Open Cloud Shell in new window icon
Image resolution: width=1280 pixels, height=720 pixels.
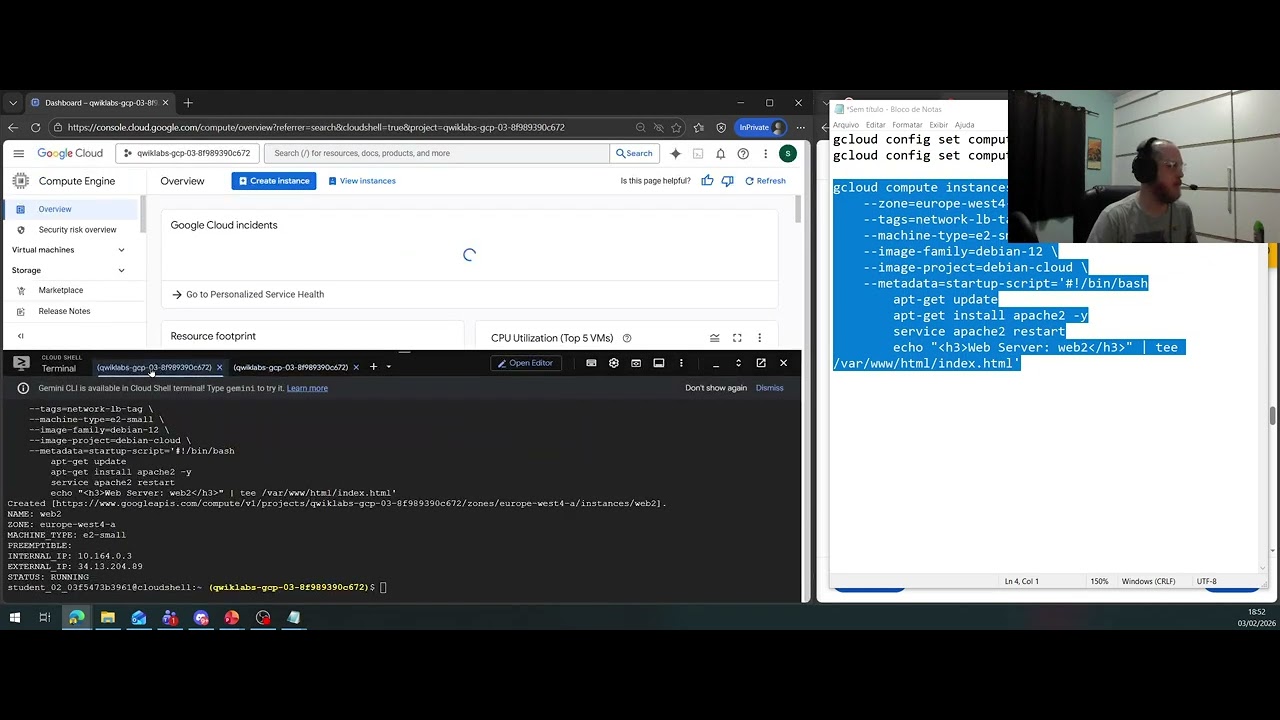[761, 363]
